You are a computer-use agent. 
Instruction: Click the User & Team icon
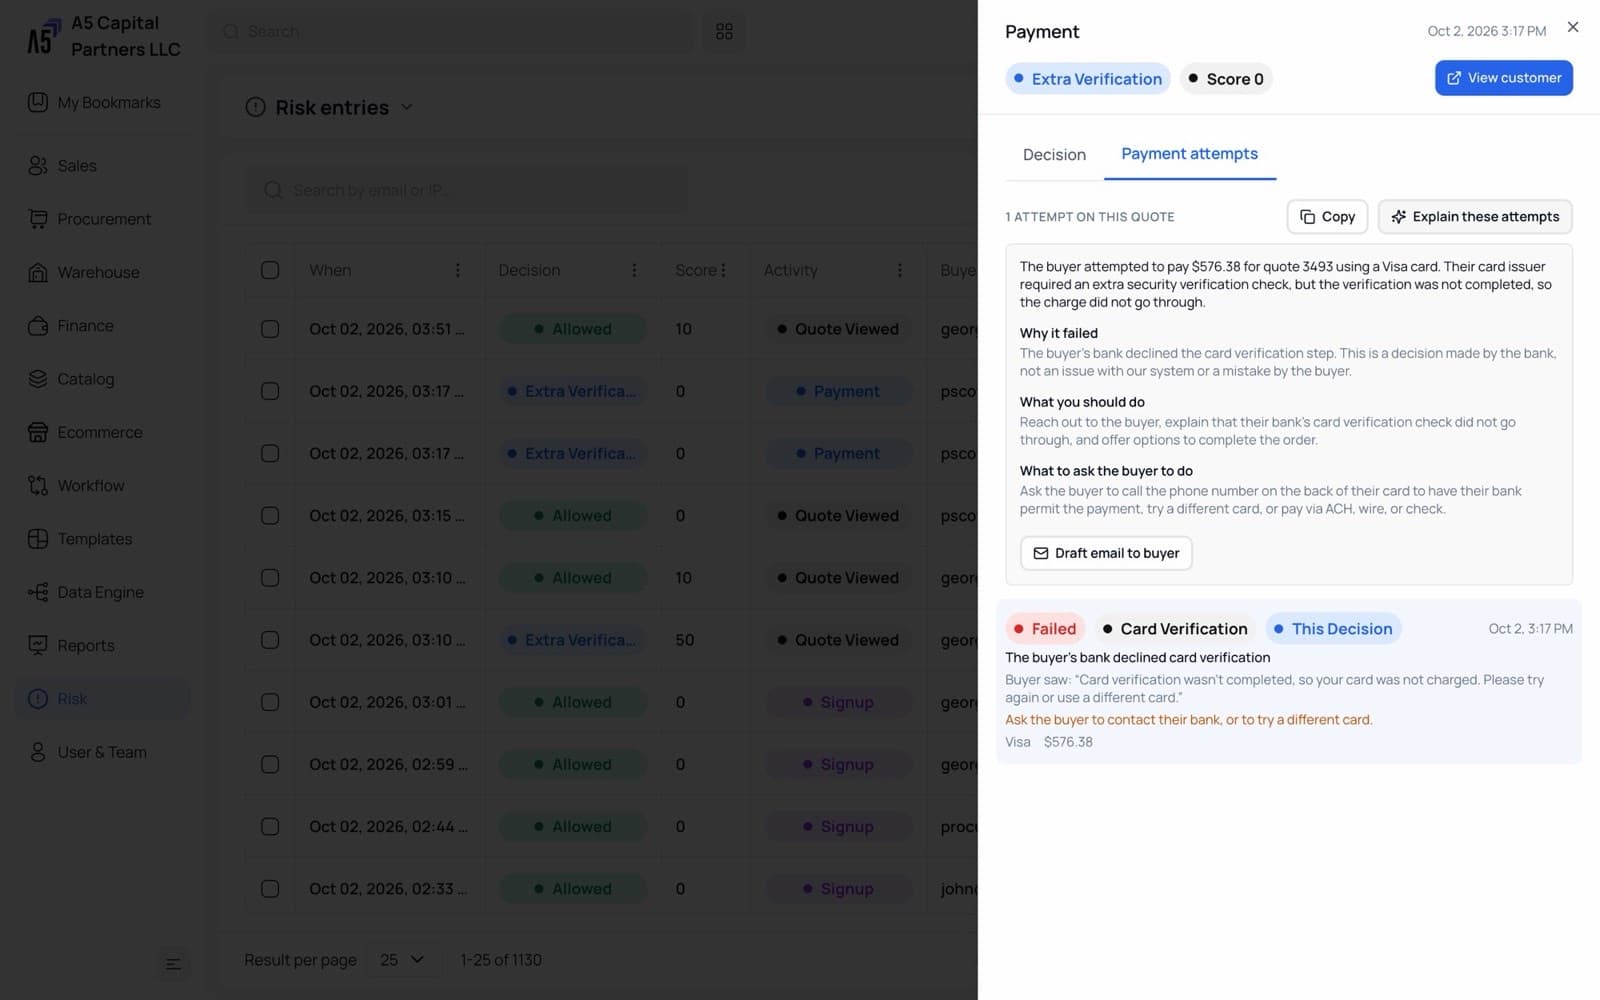pos(38,752)
